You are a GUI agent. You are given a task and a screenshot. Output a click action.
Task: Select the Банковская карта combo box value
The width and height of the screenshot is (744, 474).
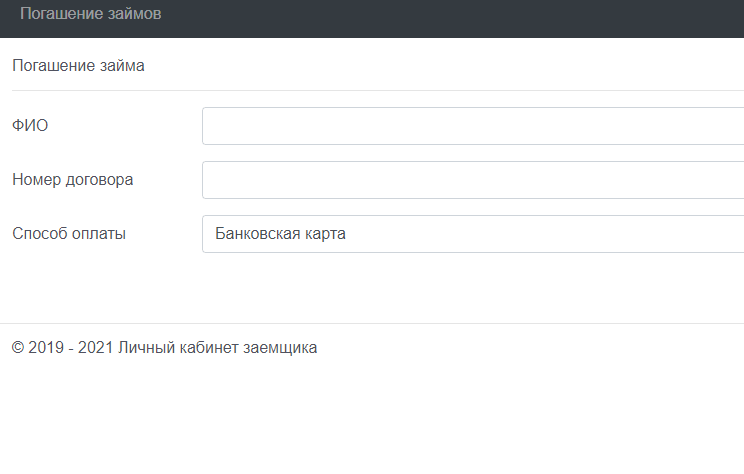point(281,234)
